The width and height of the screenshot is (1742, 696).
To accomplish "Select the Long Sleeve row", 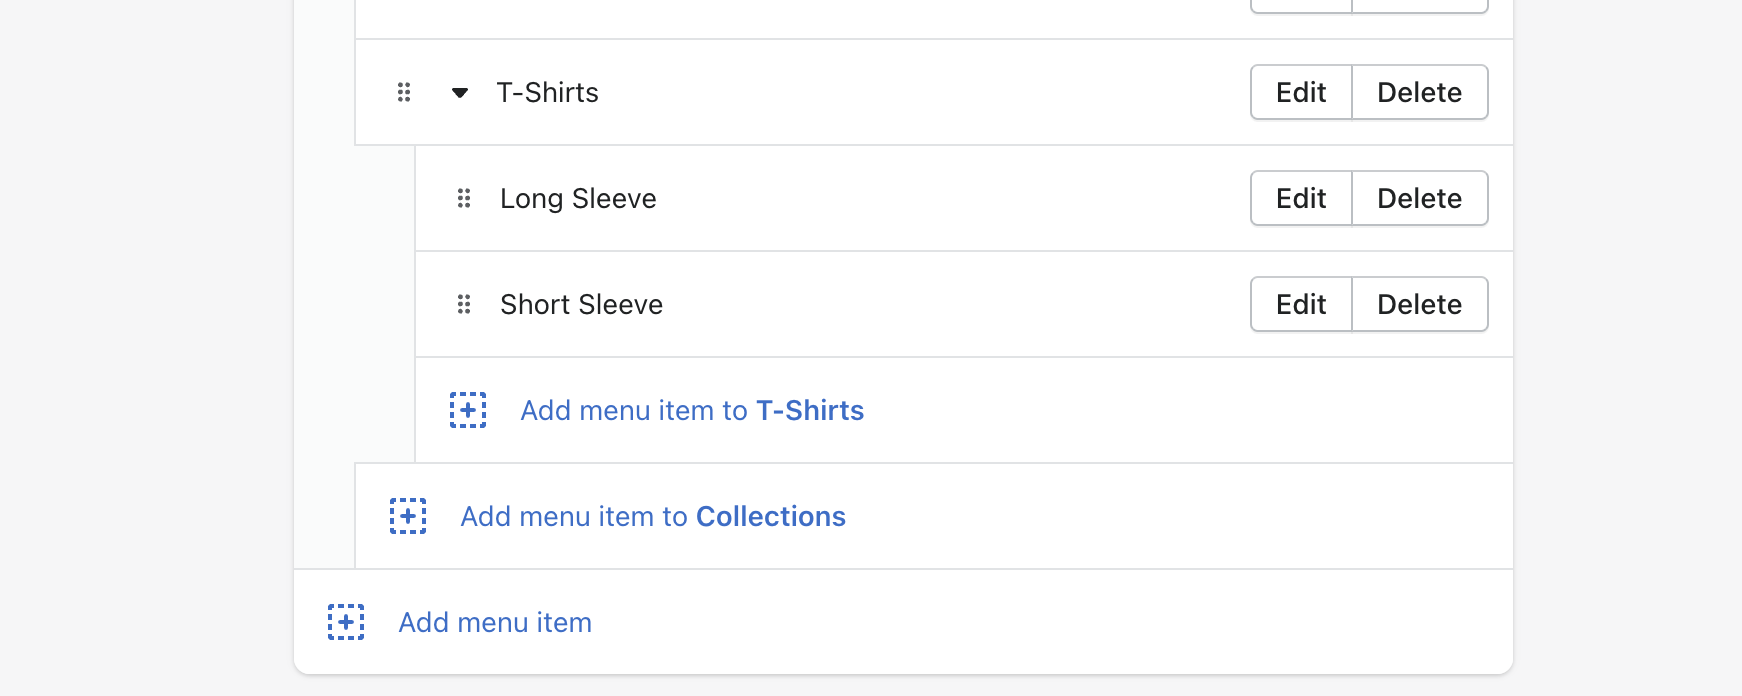I will (578, 198).
